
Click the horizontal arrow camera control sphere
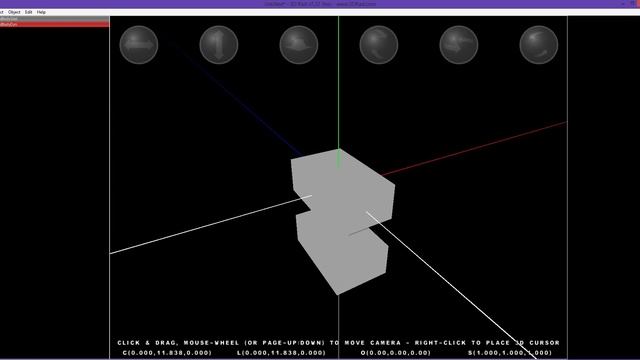pos(139,45)
